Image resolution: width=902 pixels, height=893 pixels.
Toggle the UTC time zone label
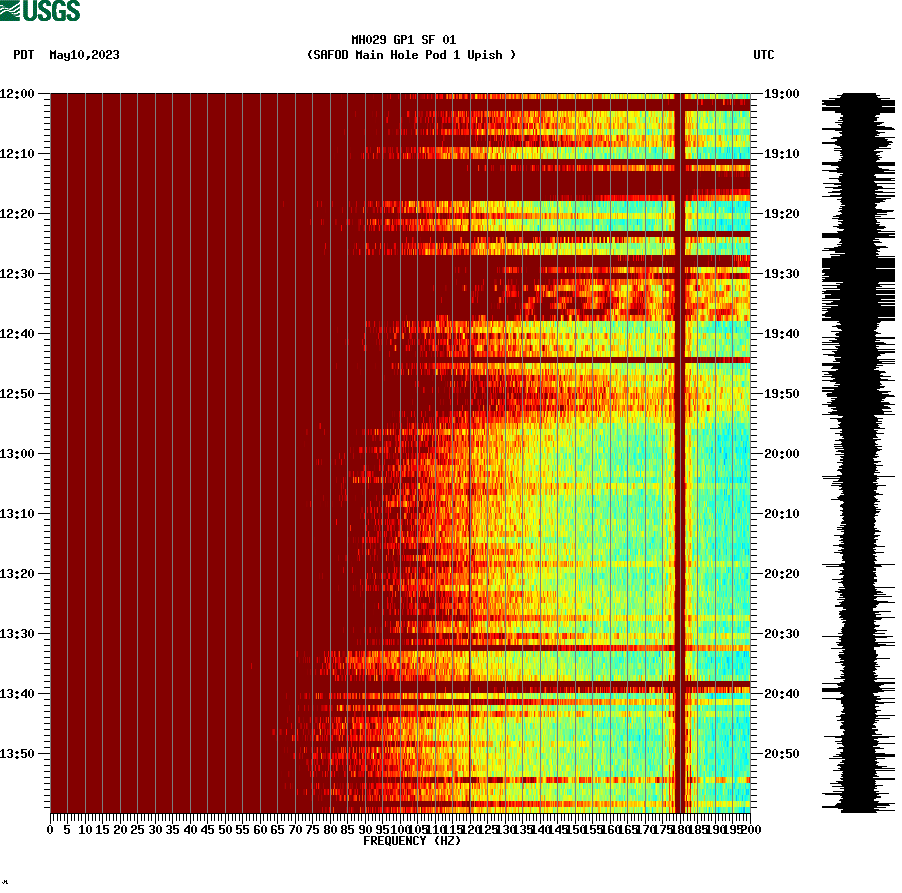coord(766,56)
